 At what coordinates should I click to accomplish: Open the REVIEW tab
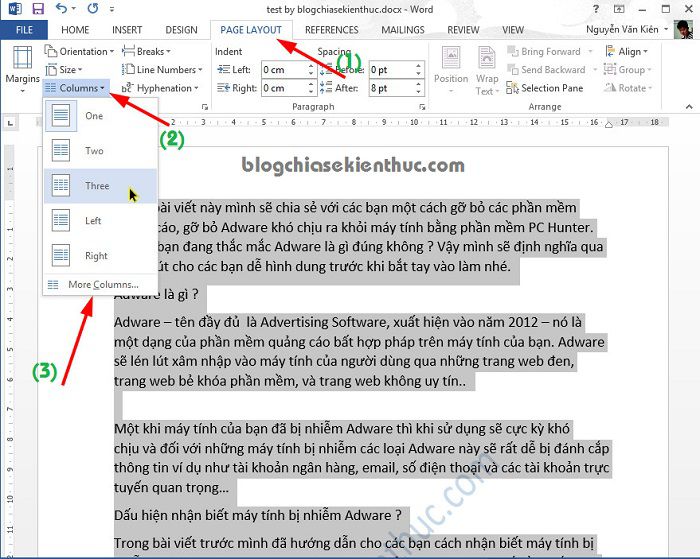[x=463, y=30]
